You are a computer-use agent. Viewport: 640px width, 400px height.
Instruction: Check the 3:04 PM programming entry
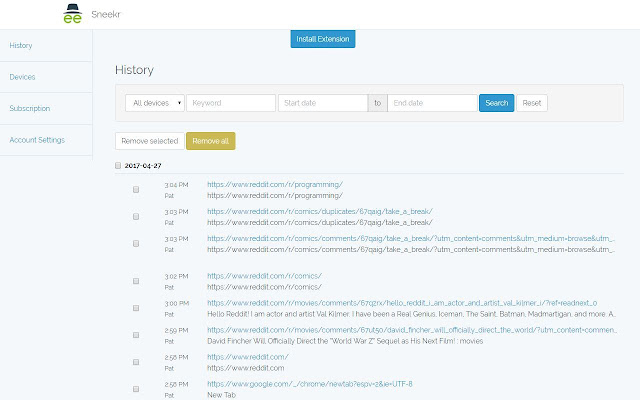pos(136,189)
